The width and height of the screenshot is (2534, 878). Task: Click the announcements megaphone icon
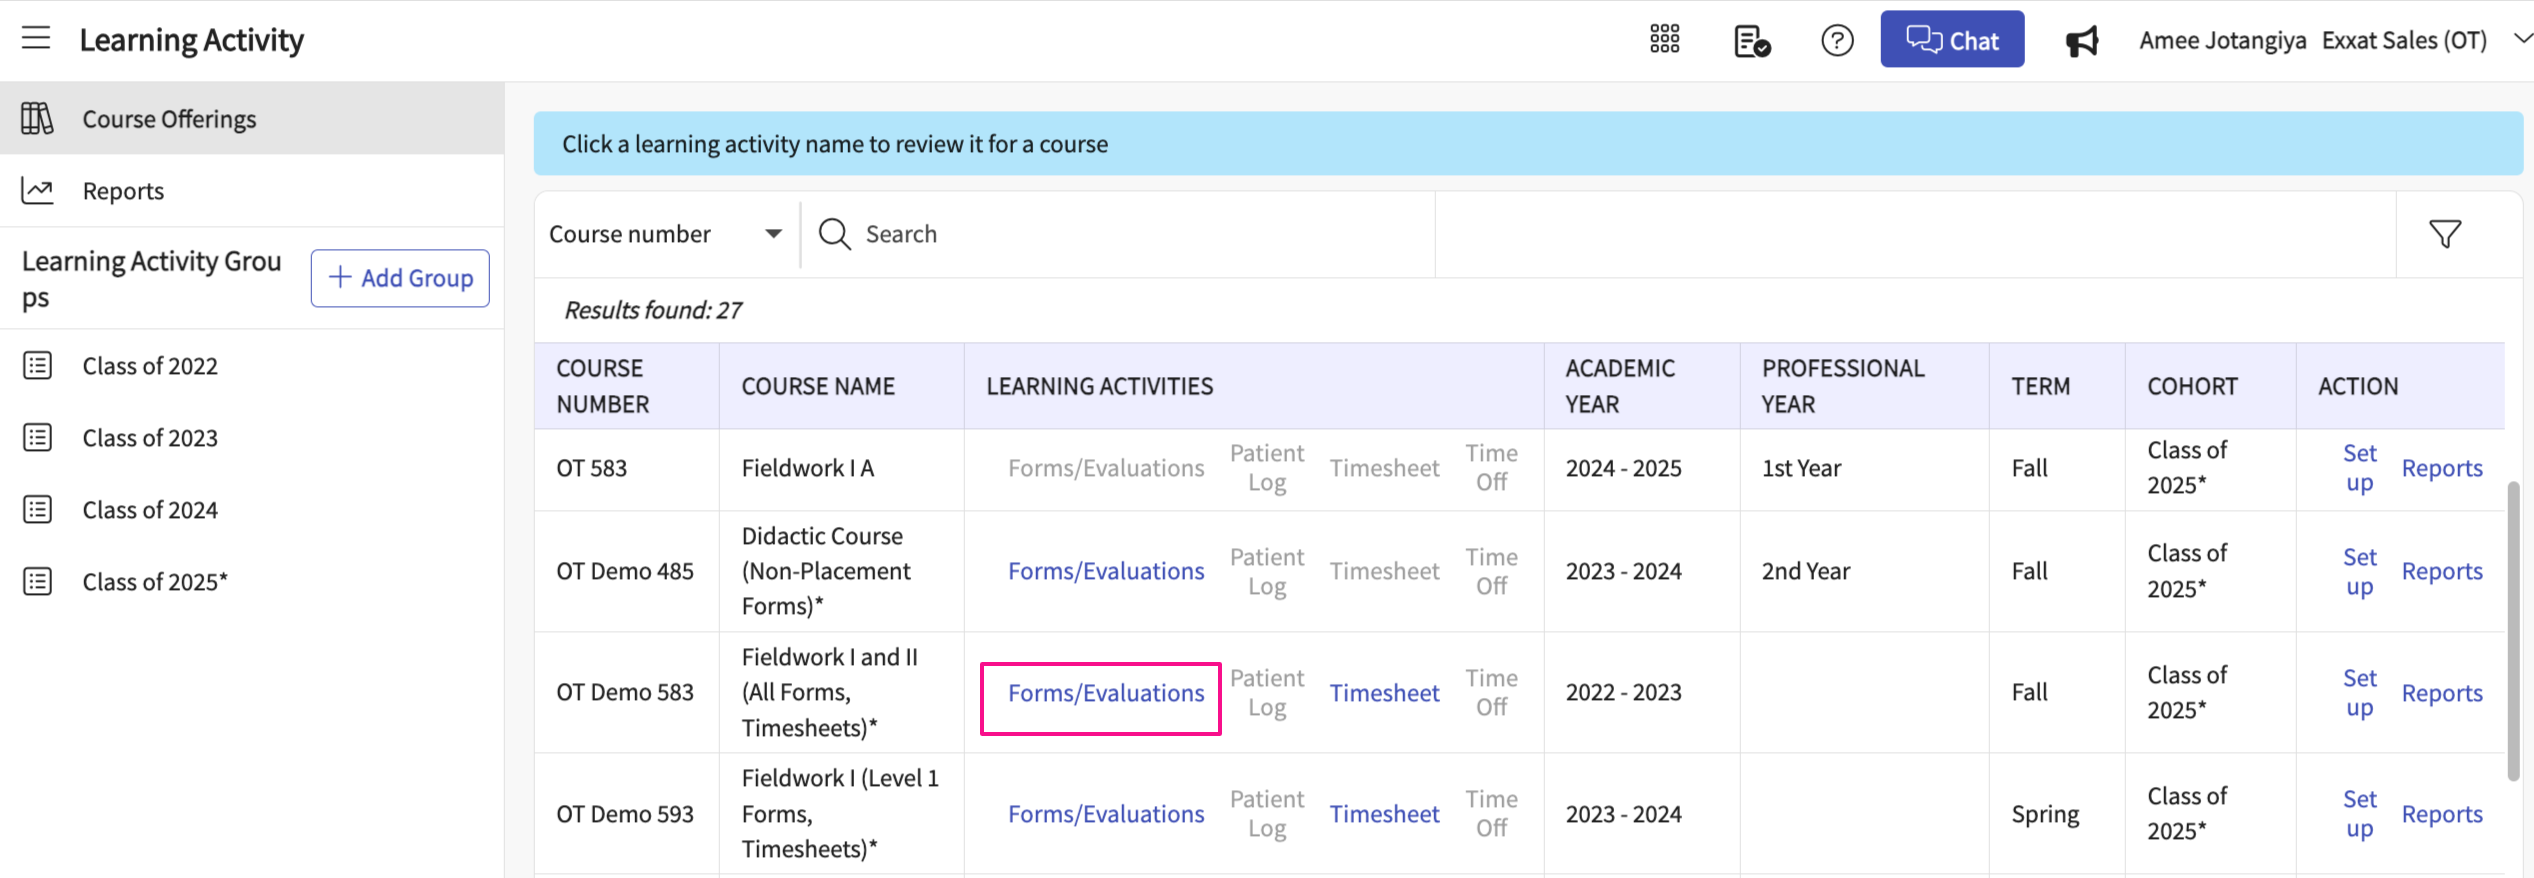point(2082,41)
